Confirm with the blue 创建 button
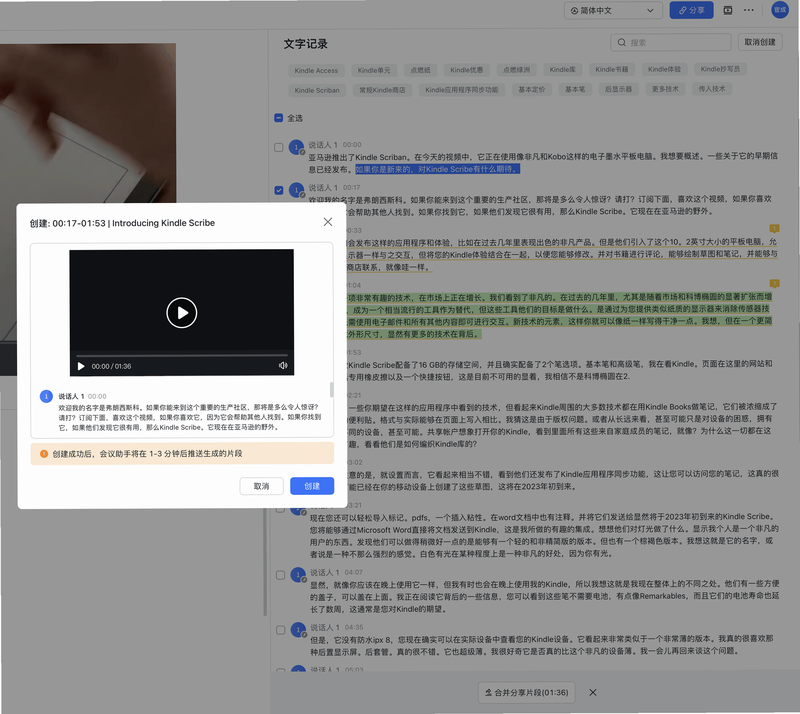 [x=312, y=486]
